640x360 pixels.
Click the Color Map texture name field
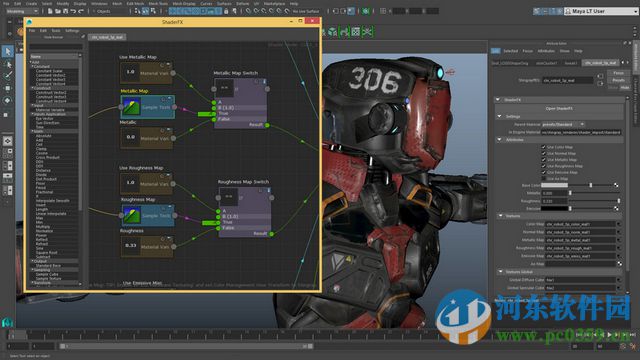click(580, 224)
